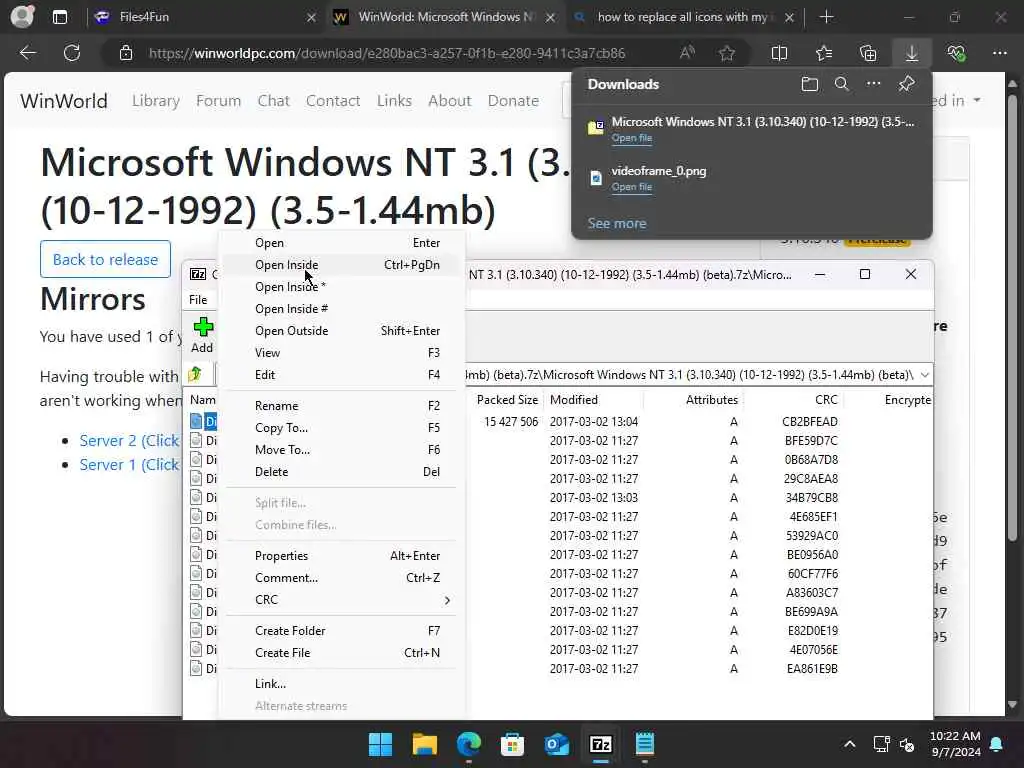Open more options in Downloads panel
Viewport: 1024px width, 768px height.
(874, 84)
